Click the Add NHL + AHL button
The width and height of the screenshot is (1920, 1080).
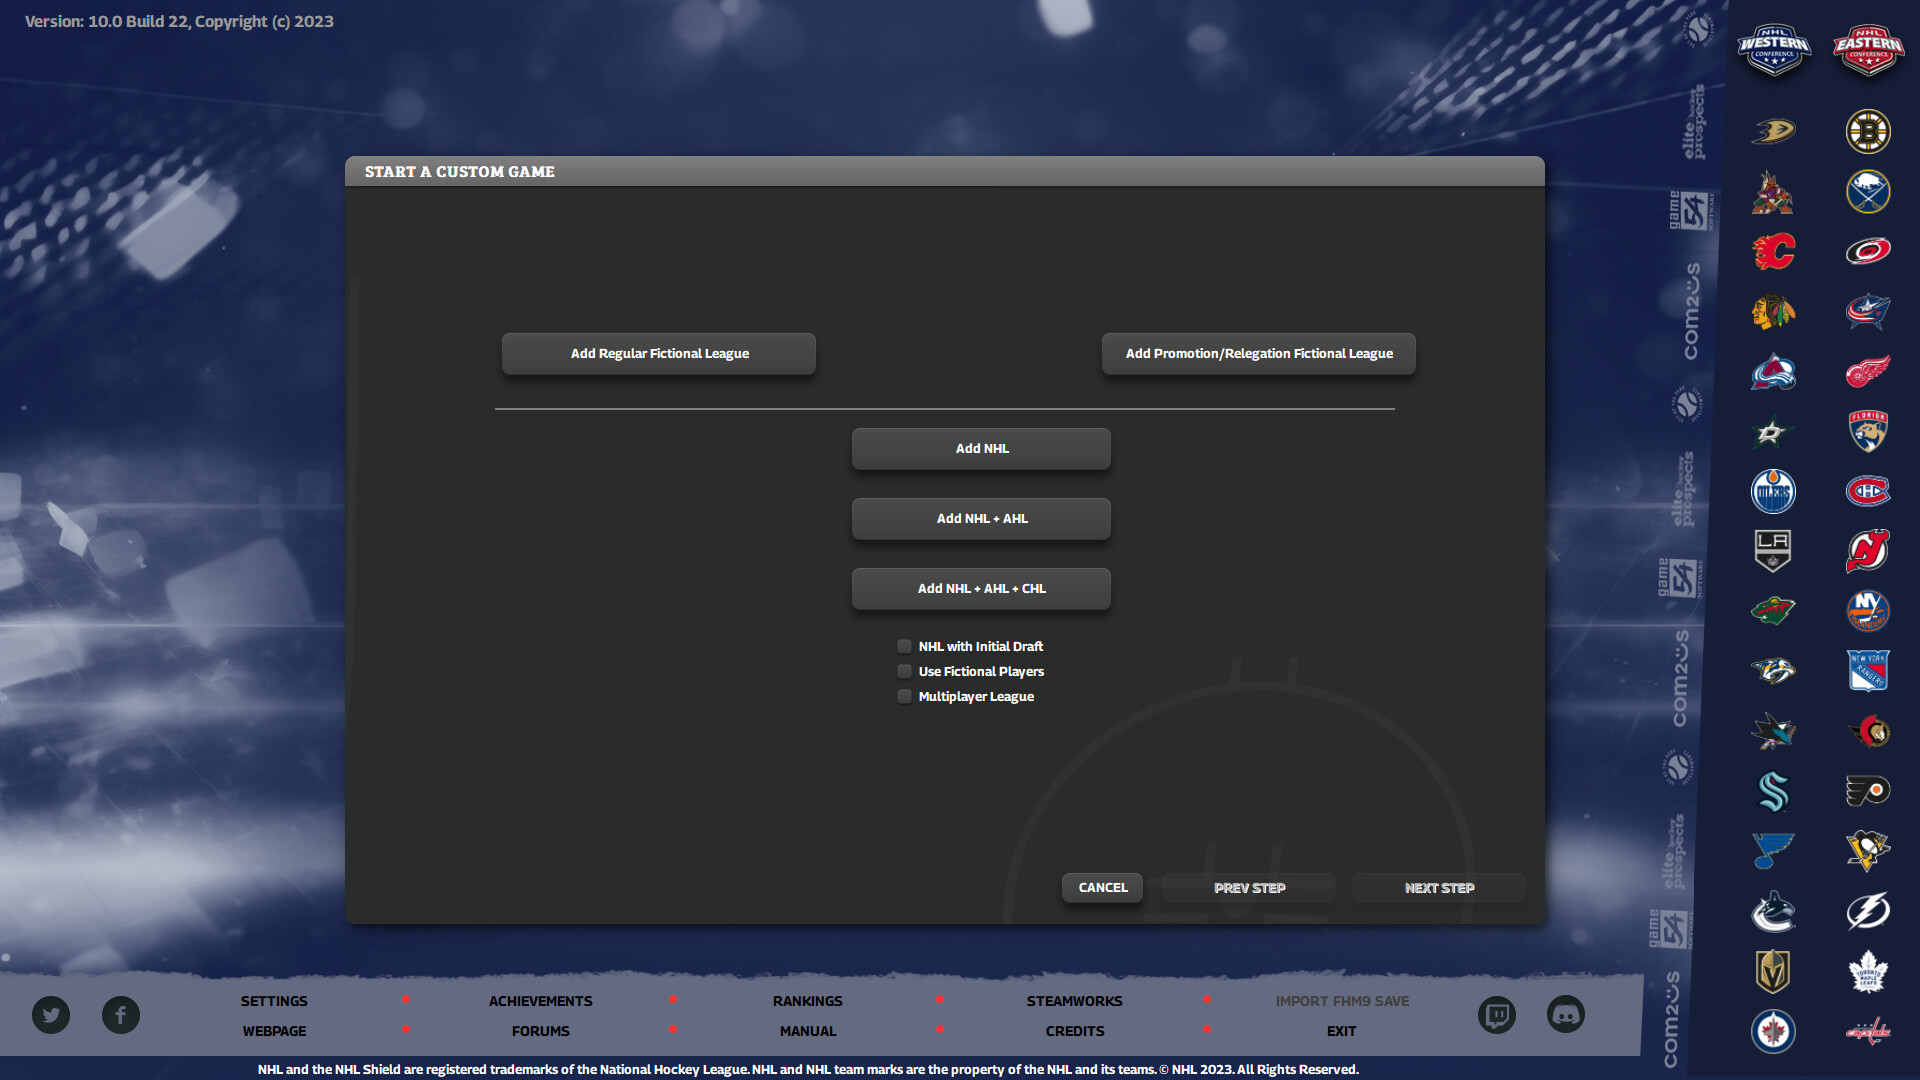tap(980, 518)
